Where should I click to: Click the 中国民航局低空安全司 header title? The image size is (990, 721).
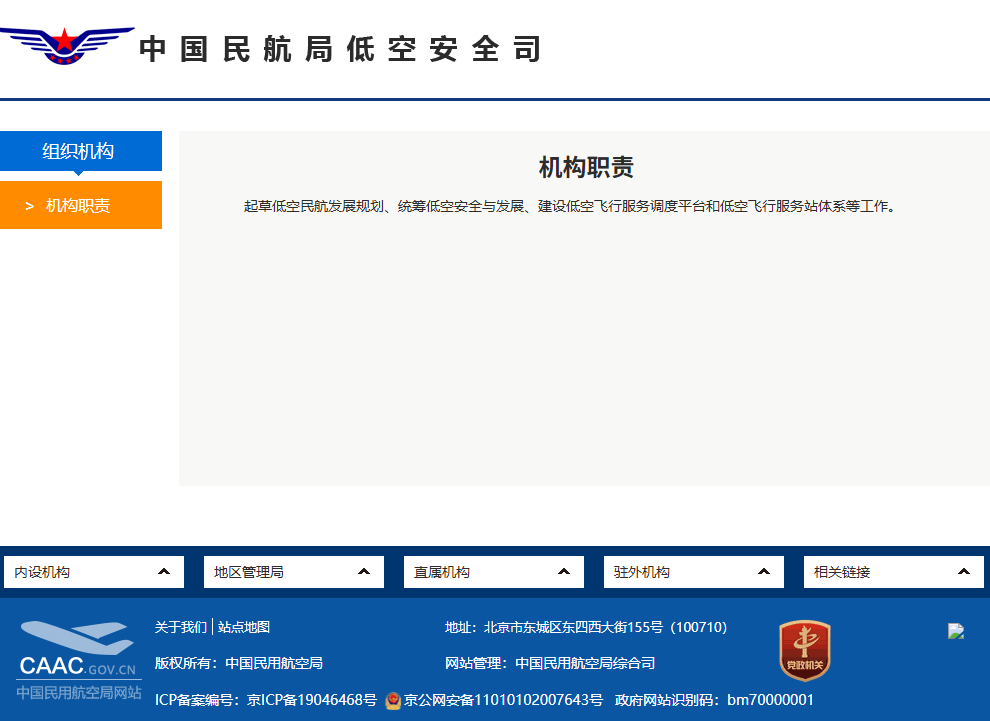[x=341, y=49]
